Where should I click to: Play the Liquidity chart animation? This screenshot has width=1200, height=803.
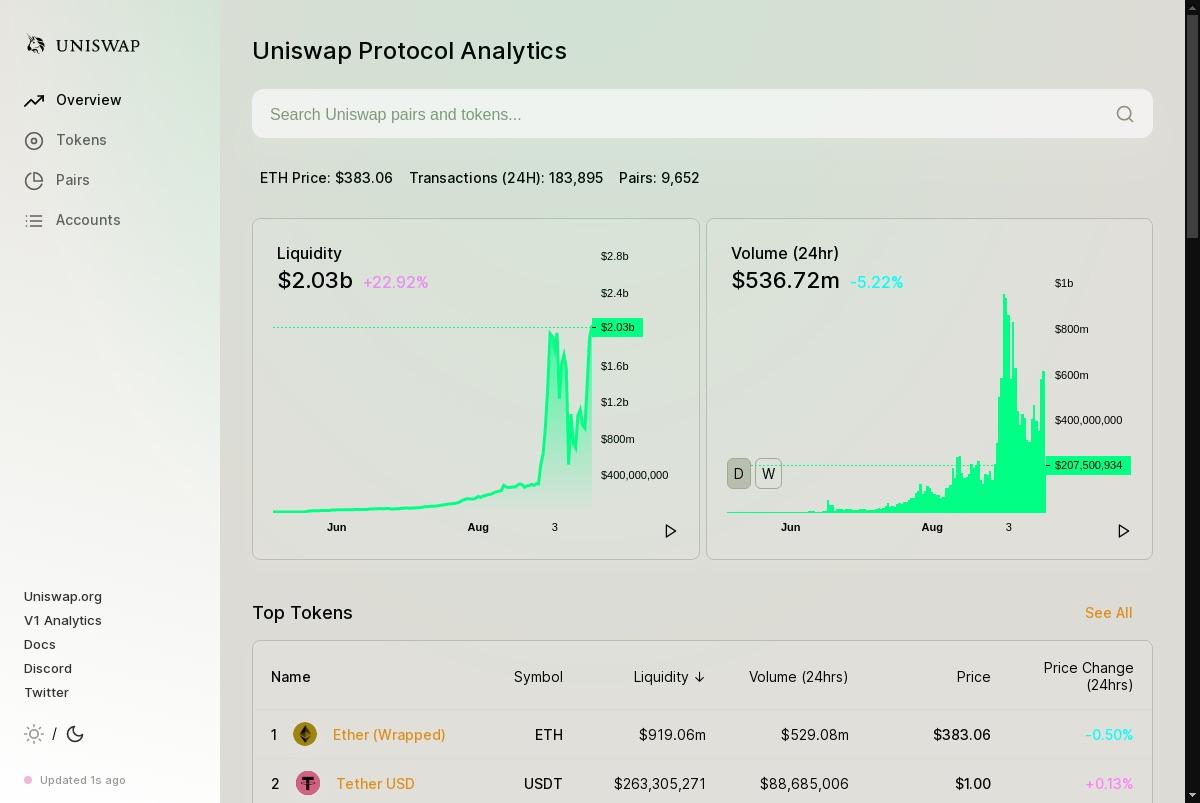(x=671, y=531)
